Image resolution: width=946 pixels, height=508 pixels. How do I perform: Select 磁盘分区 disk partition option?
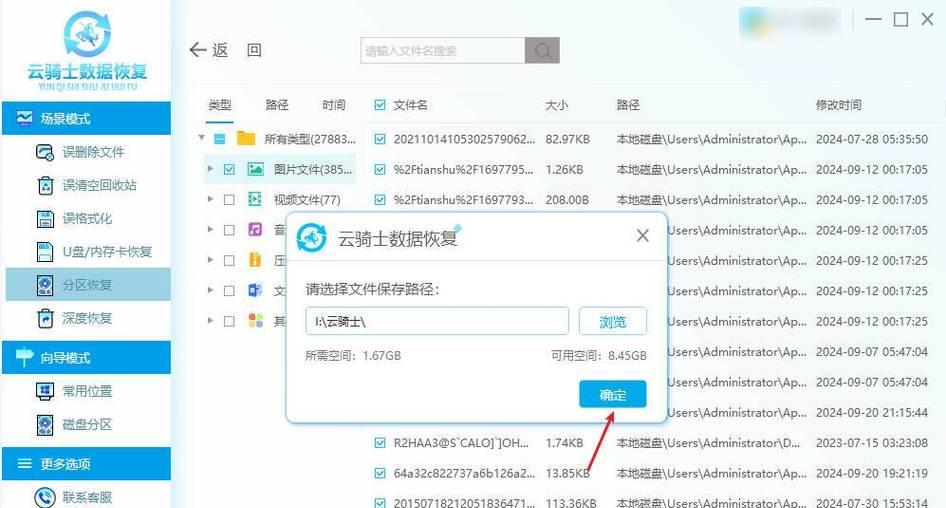75,424
